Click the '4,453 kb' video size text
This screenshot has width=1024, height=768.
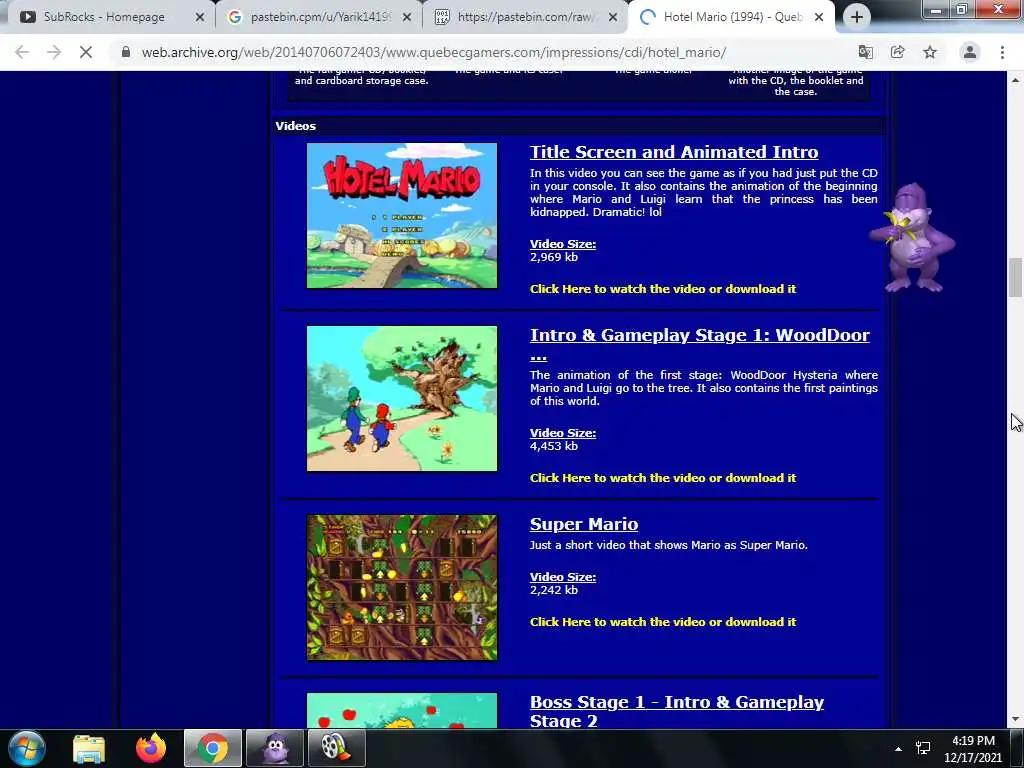(x=554, y=446)
